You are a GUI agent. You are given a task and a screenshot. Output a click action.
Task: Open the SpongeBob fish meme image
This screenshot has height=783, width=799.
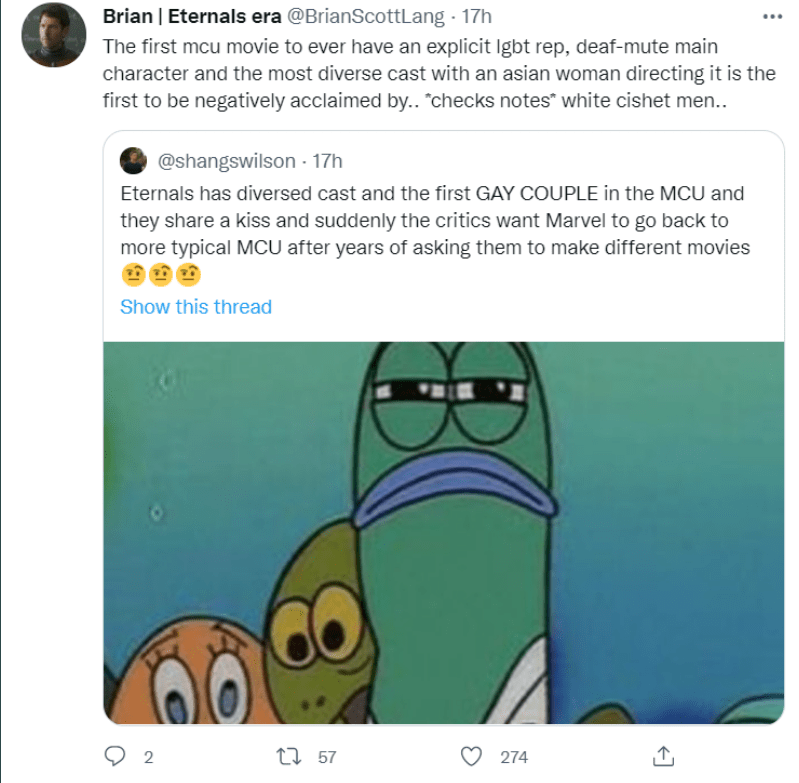(444, 530)
